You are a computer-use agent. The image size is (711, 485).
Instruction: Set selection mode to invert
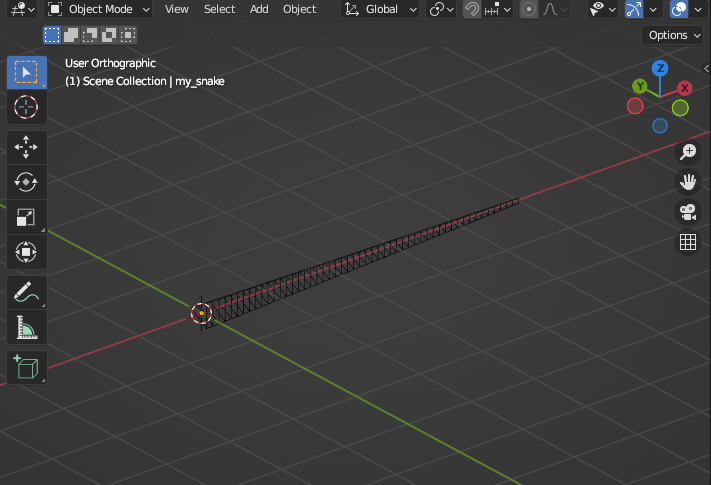pos(109,35)
